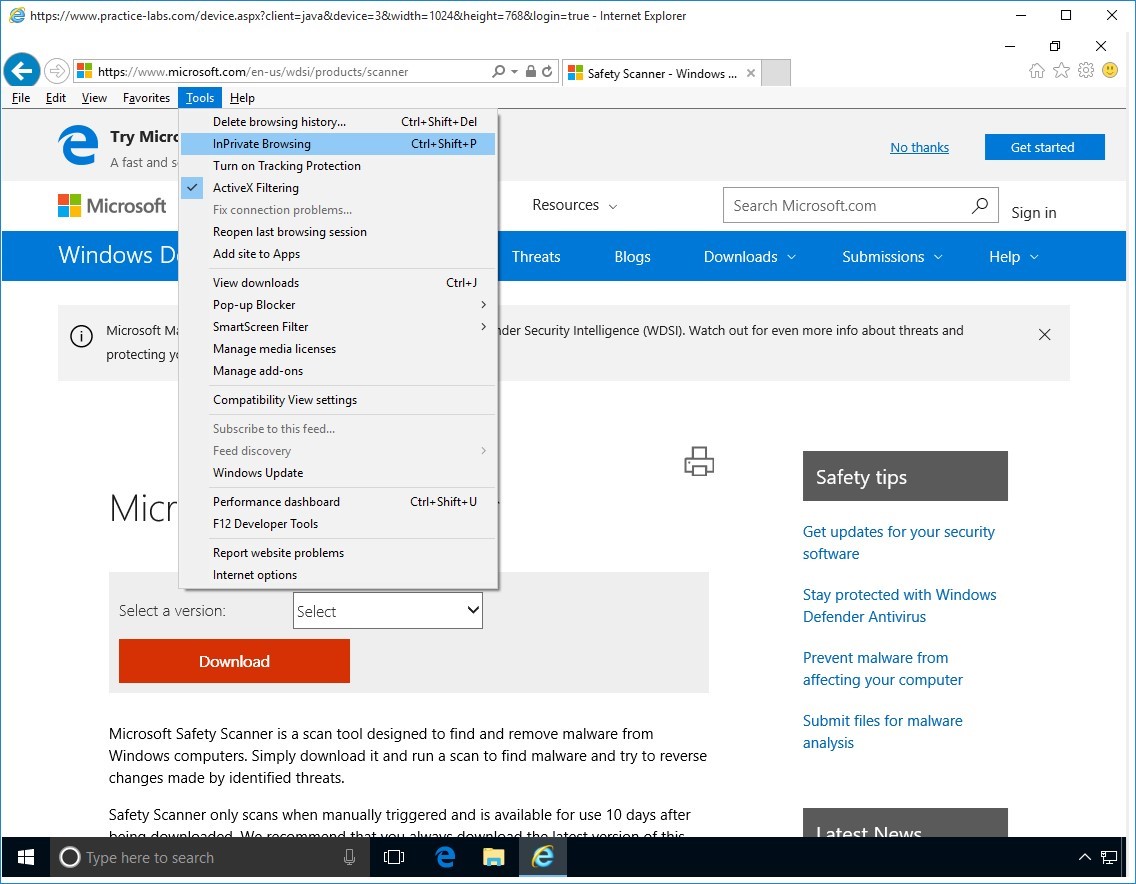Toggle ActiveX Filtering menu item
Viewport: 1136px width, 884px height.
coord(256,188)
